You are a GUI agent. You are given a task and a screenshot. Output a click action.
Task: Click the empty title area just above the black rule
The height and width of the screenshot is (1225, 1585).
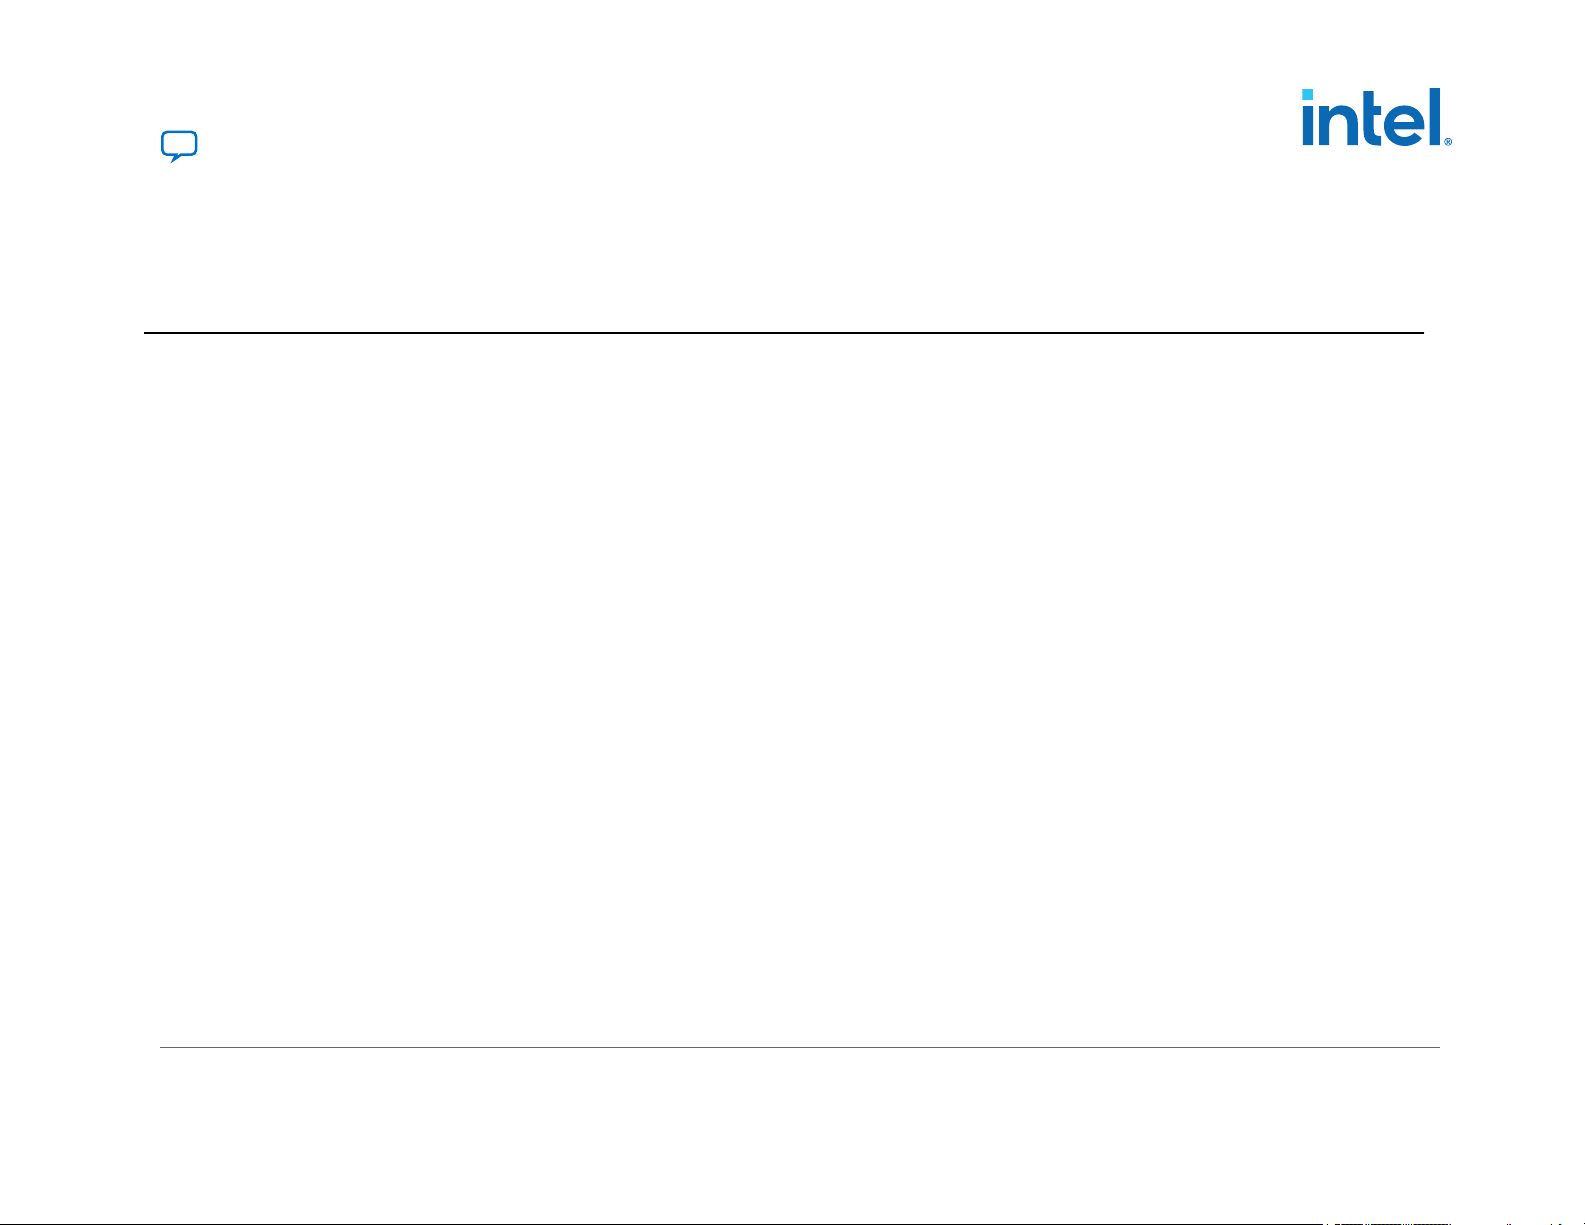click(780, 290)
